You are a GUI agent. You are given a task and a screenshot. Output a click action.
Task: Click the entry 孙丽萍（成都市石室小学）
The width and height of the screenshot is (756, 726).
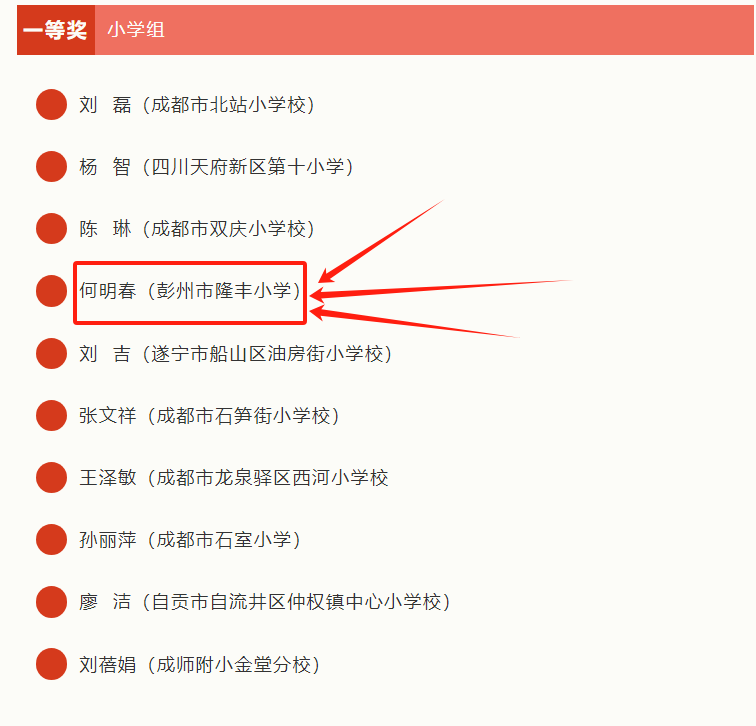190,540
